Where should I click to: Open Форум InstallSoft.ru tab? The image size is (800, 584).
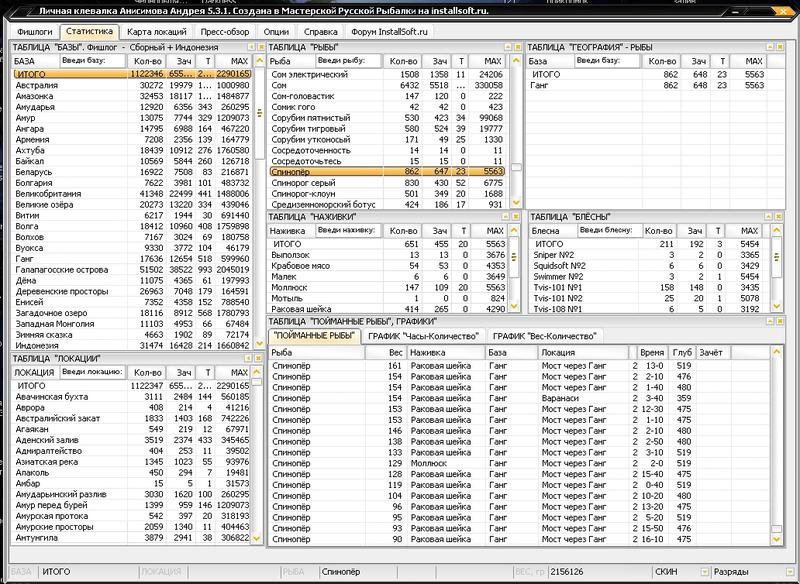click(x=390, y=32)
